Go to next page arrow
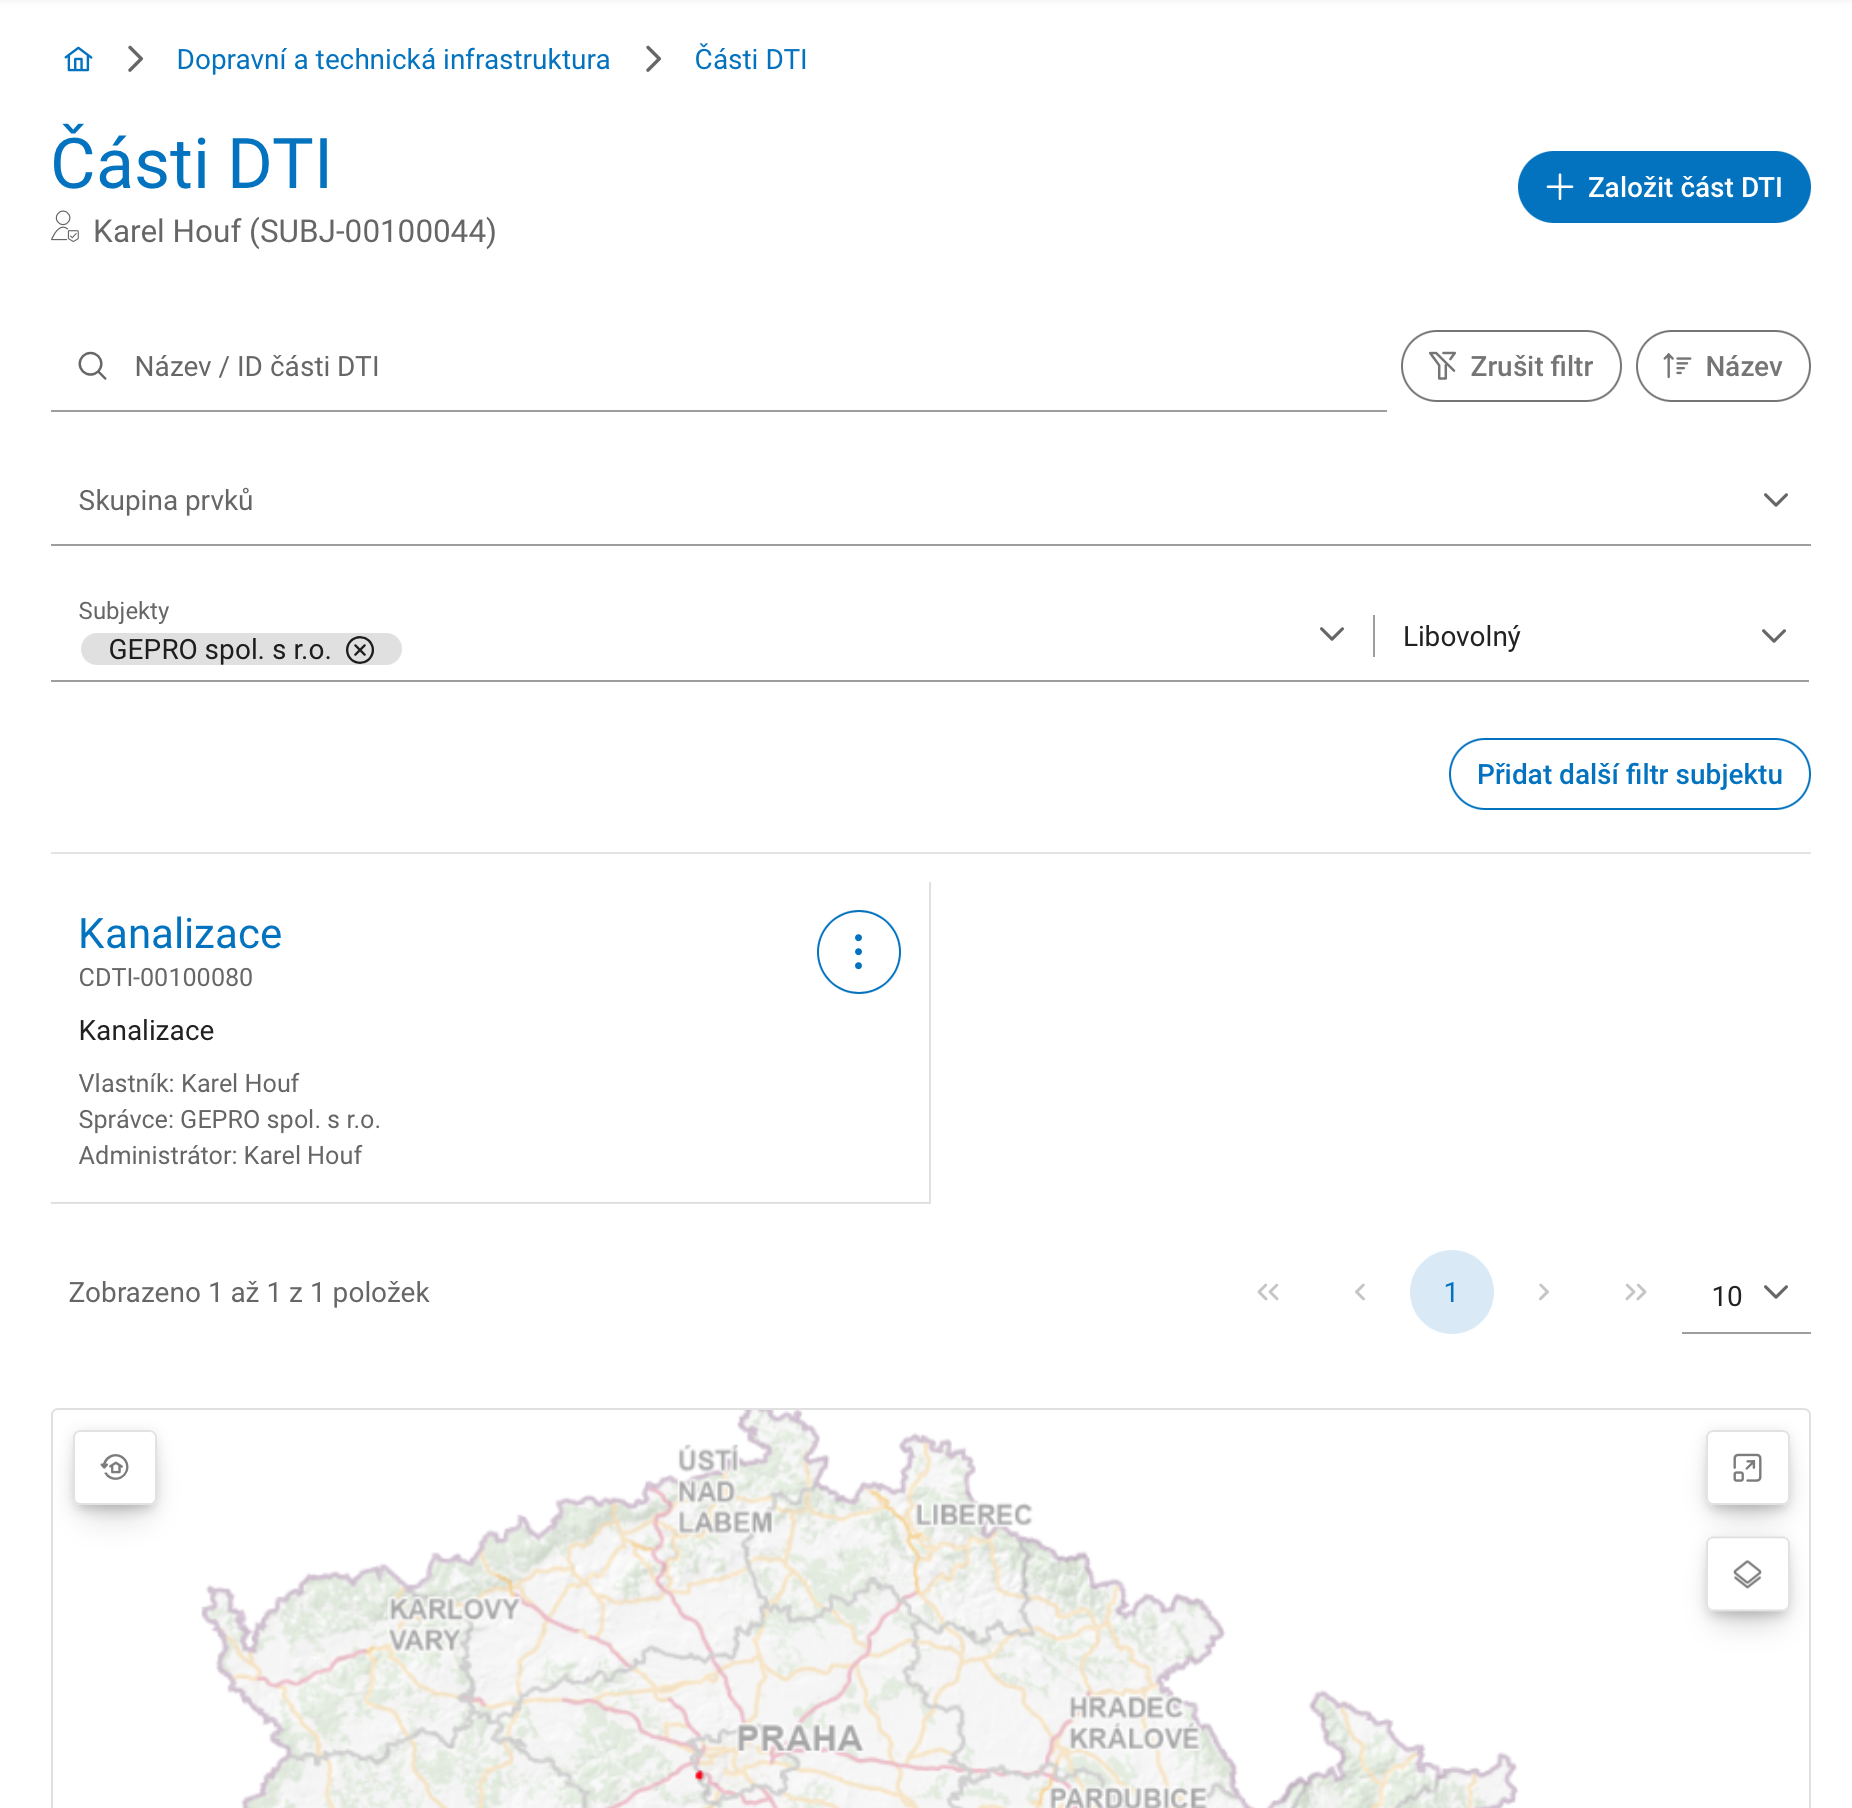The width and height of the screenshot is (1852, 1808). coord(1543,1292)
